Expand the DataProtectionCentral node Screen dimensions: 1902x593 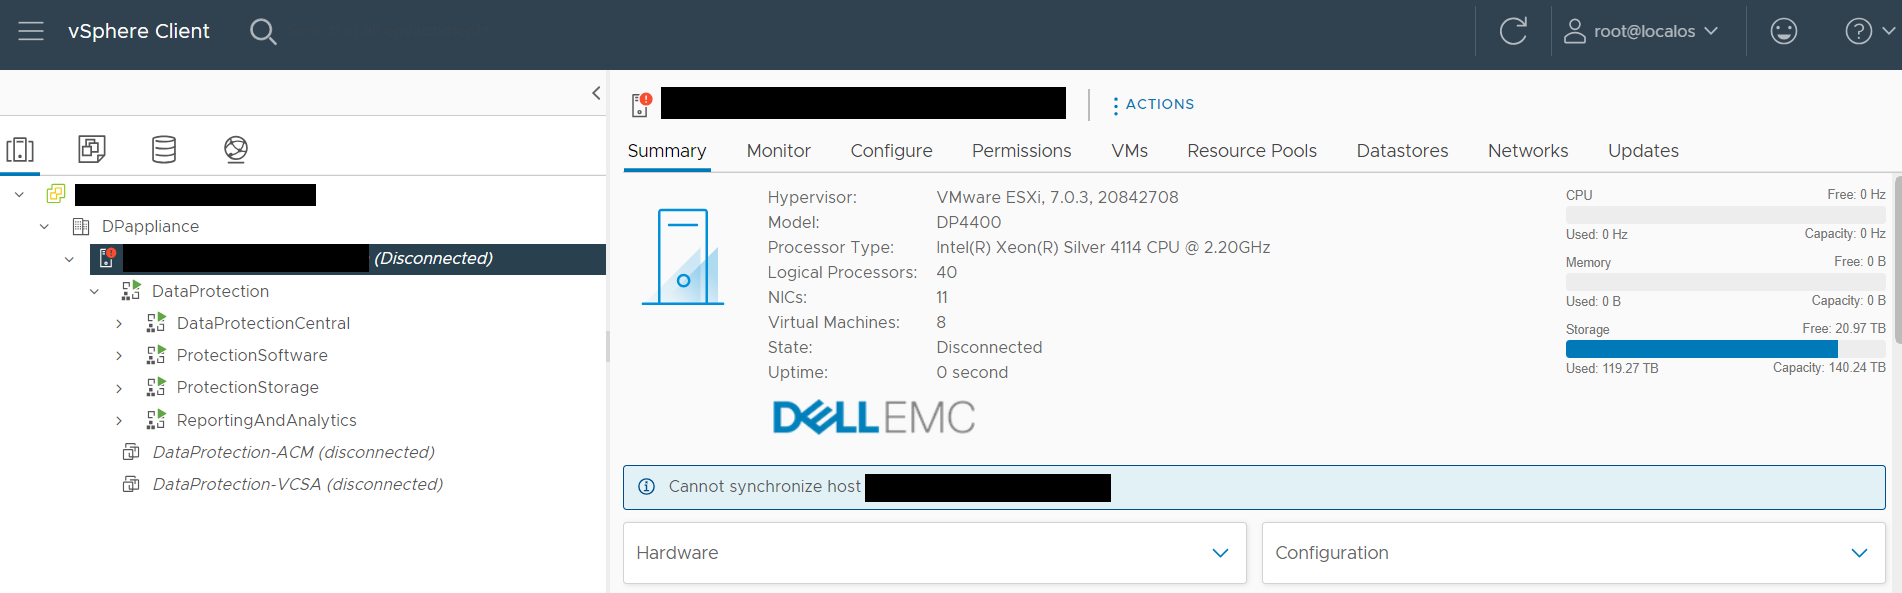[x=119, y=324]
